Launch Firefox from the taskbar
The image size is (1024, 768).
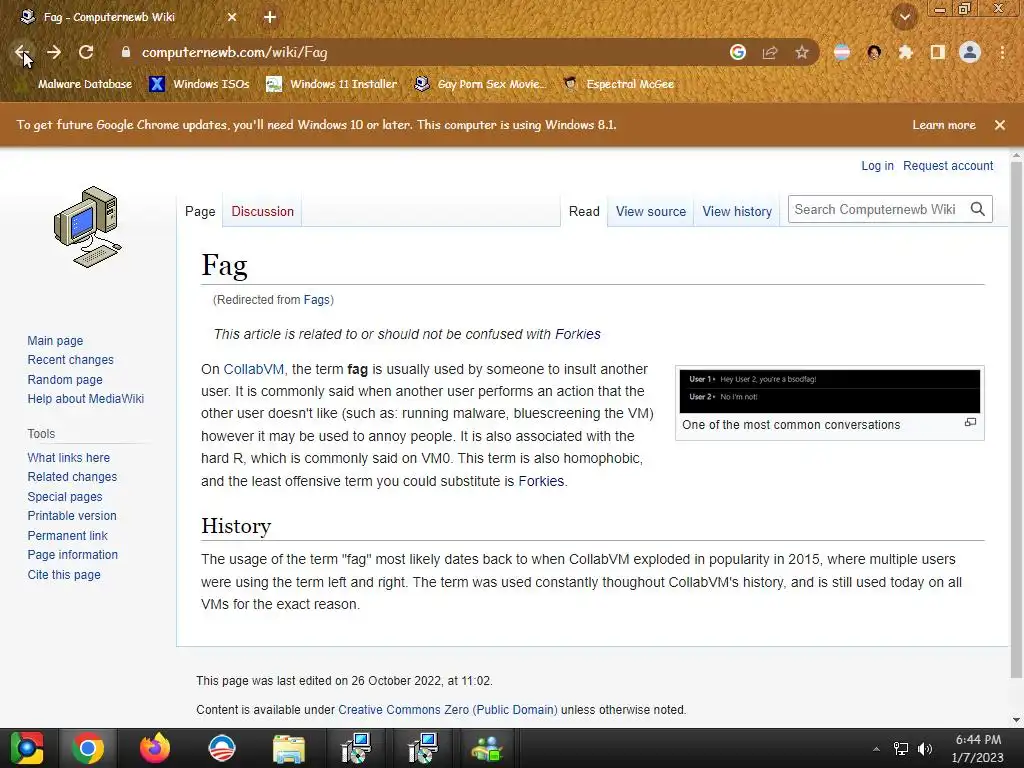pos(155,748)
